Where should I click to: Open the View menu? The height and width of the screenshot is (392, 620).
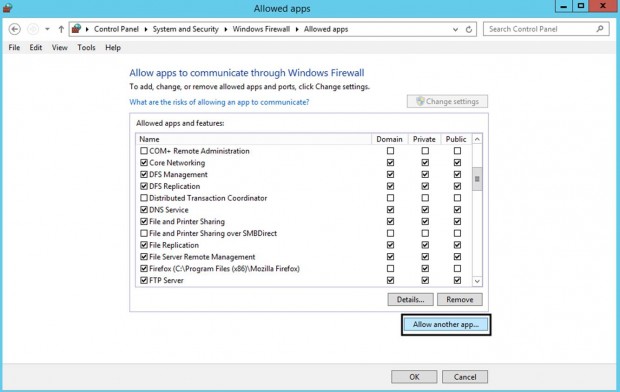60,47
